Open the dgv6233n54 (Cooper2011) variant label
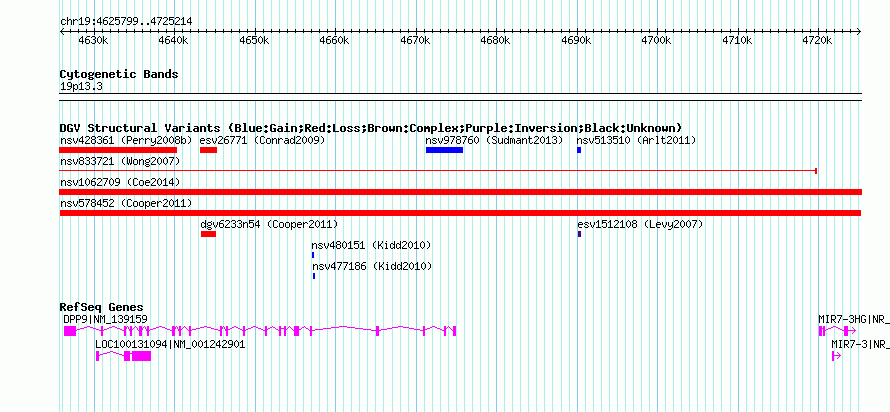Image resolution: width=890 pixels, height=412 pixels. (x=269, y=225)
